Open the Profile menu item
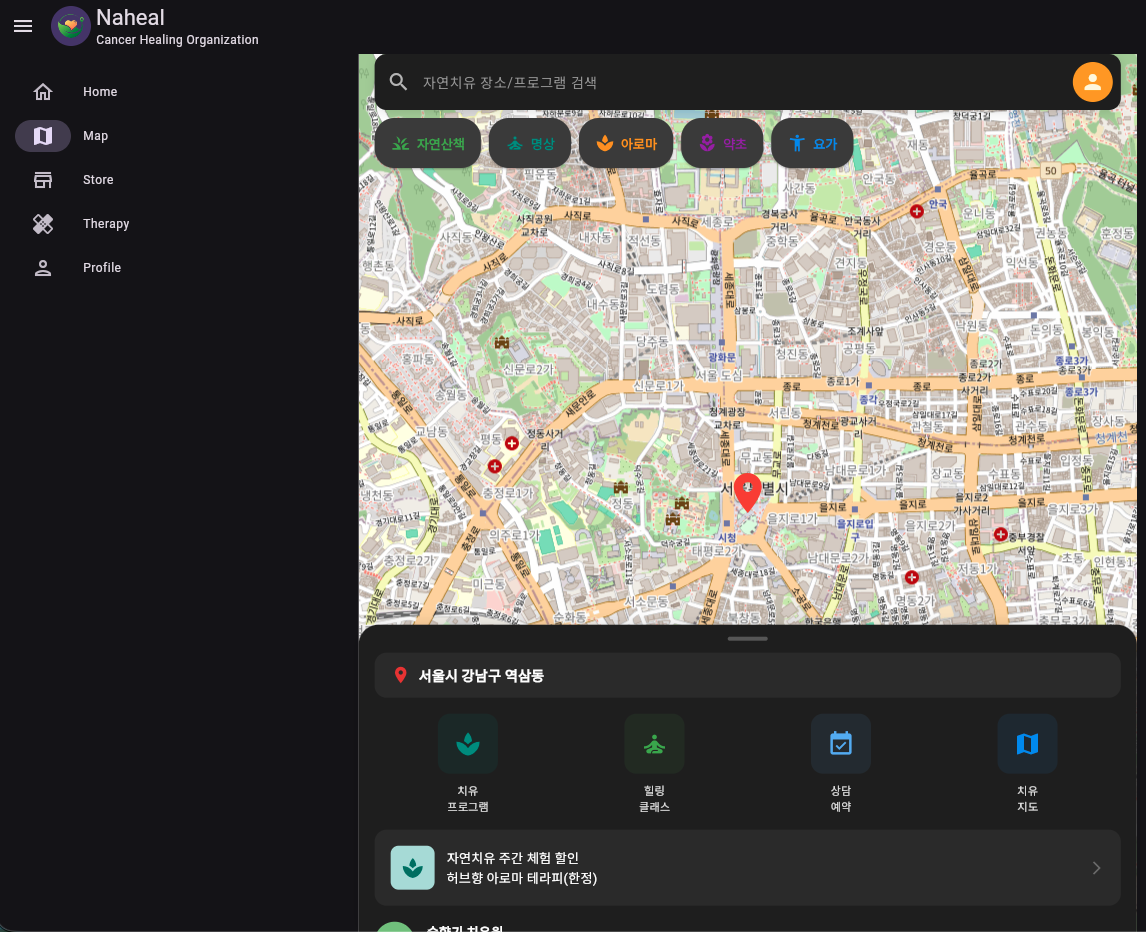The width and height of the screenshot is (1146, 932). pos(102,268)
